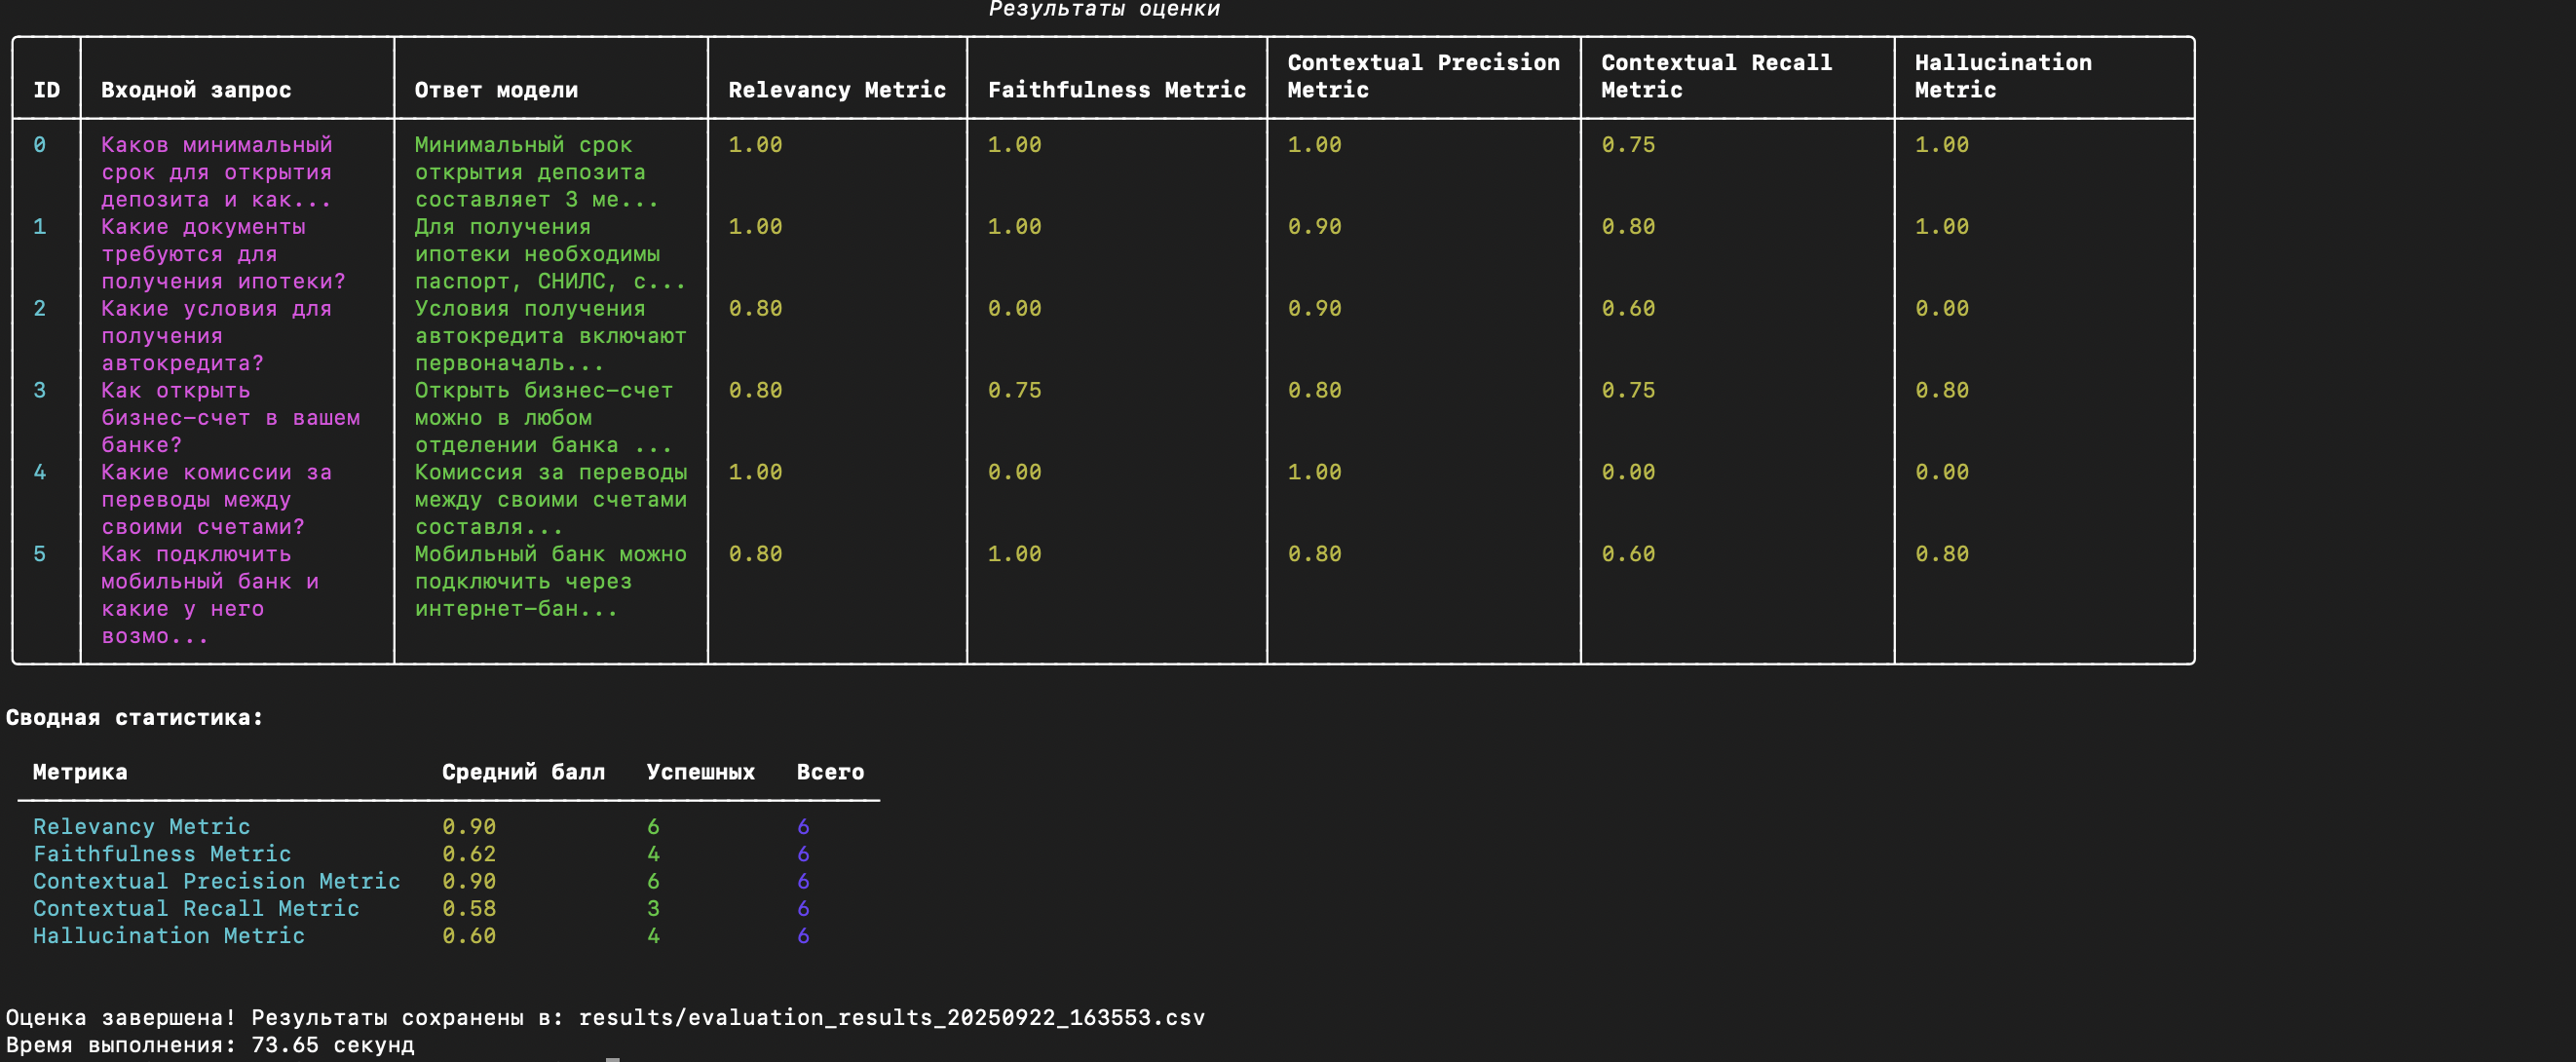Click the "Средний балл" summary column header
The height and width of the screenshot is (1062, 2576).
tap(523, 772)
